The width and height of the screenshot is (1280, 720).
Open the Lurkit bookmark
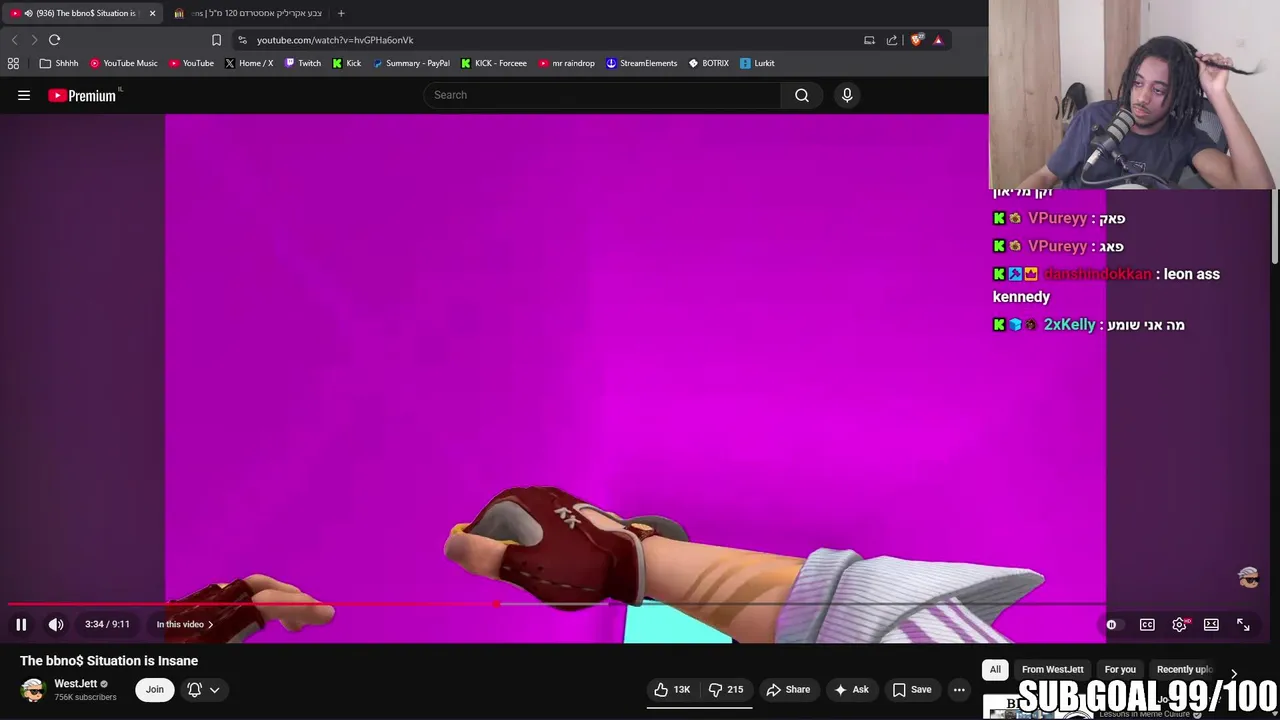pos(757,63)
